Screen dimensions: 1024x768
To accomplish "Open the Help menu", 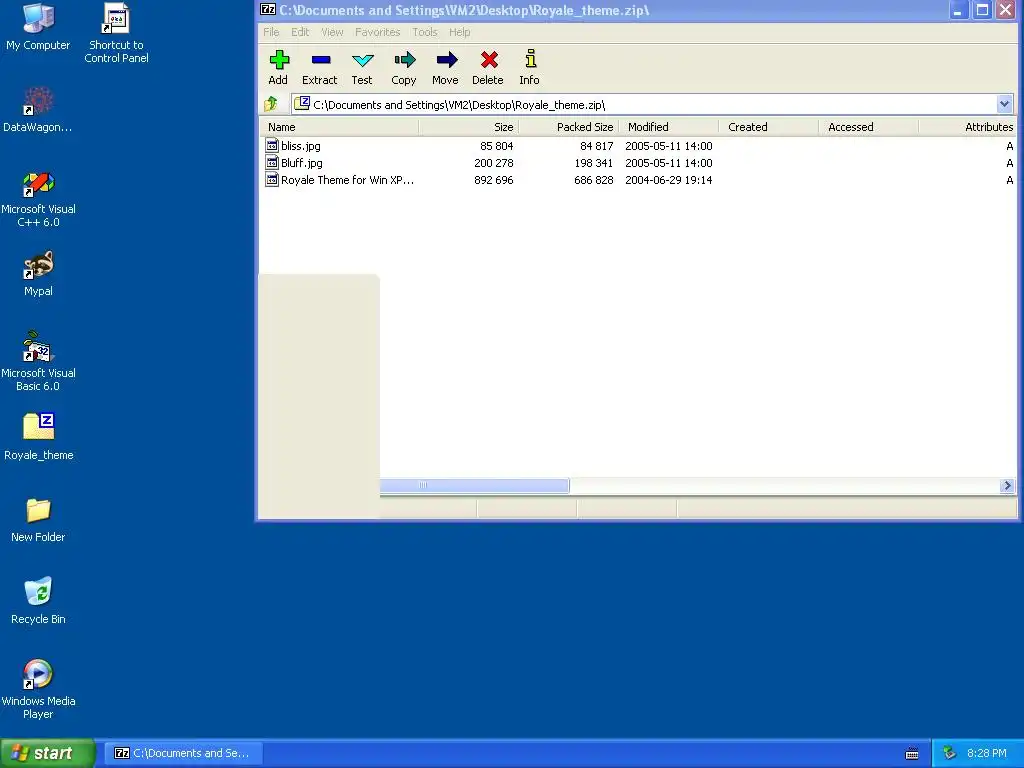I will click(459, 32).
